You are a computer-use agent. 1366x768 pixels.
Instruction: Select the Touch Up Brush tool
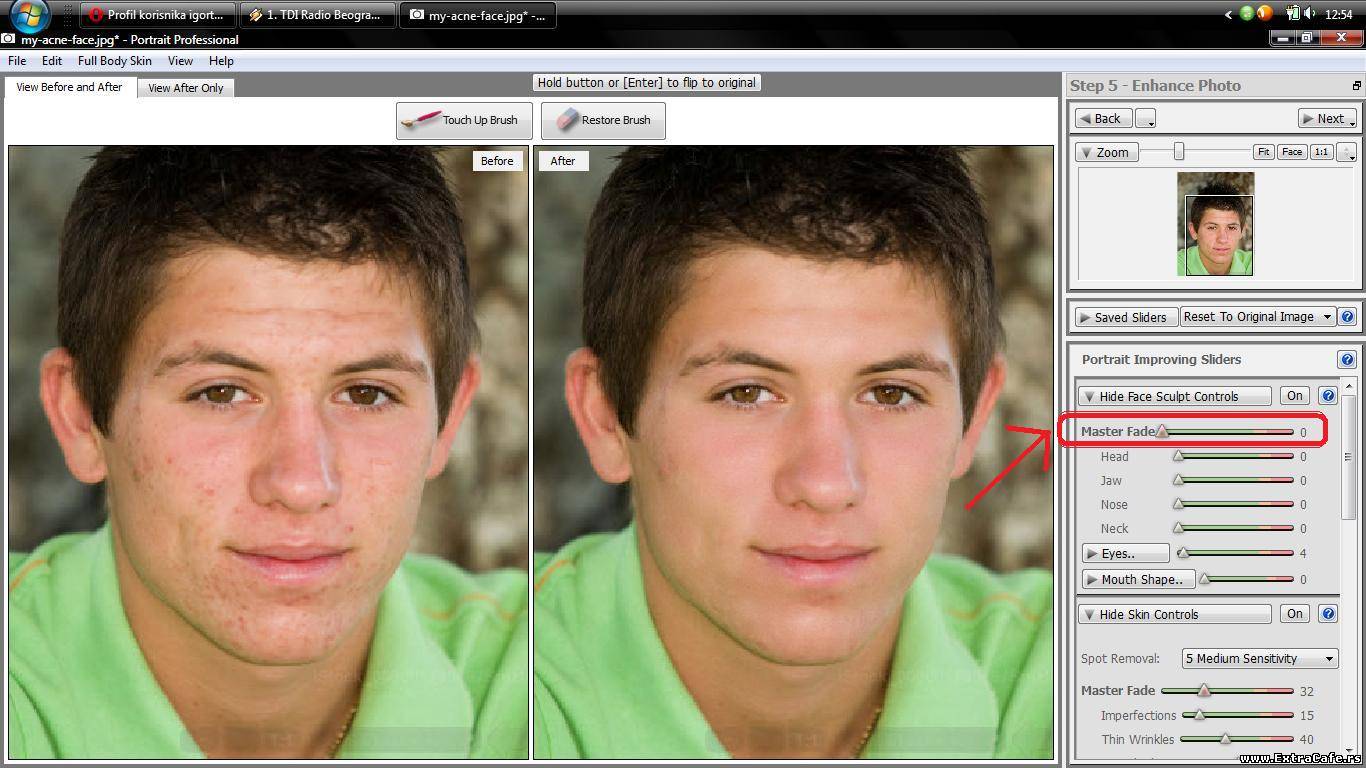point(464,120)
